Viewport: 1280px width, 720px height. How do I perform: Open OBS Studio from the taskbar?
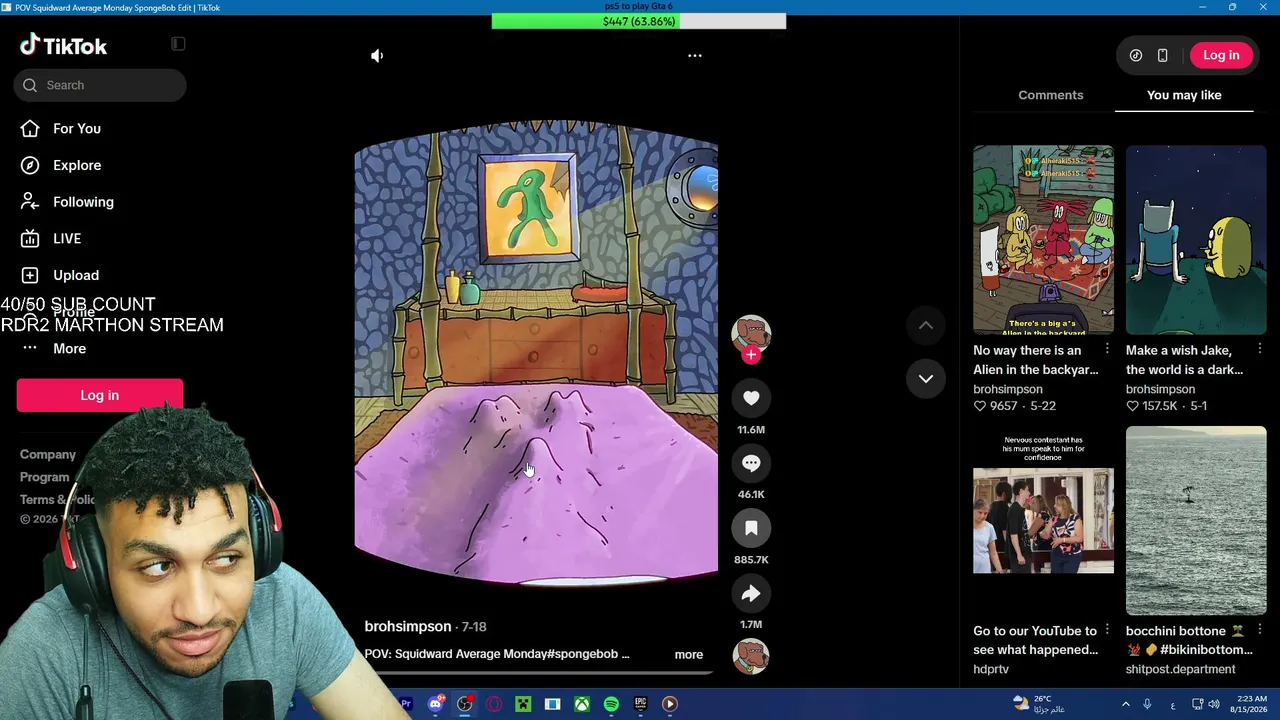(x=465, y=704)
